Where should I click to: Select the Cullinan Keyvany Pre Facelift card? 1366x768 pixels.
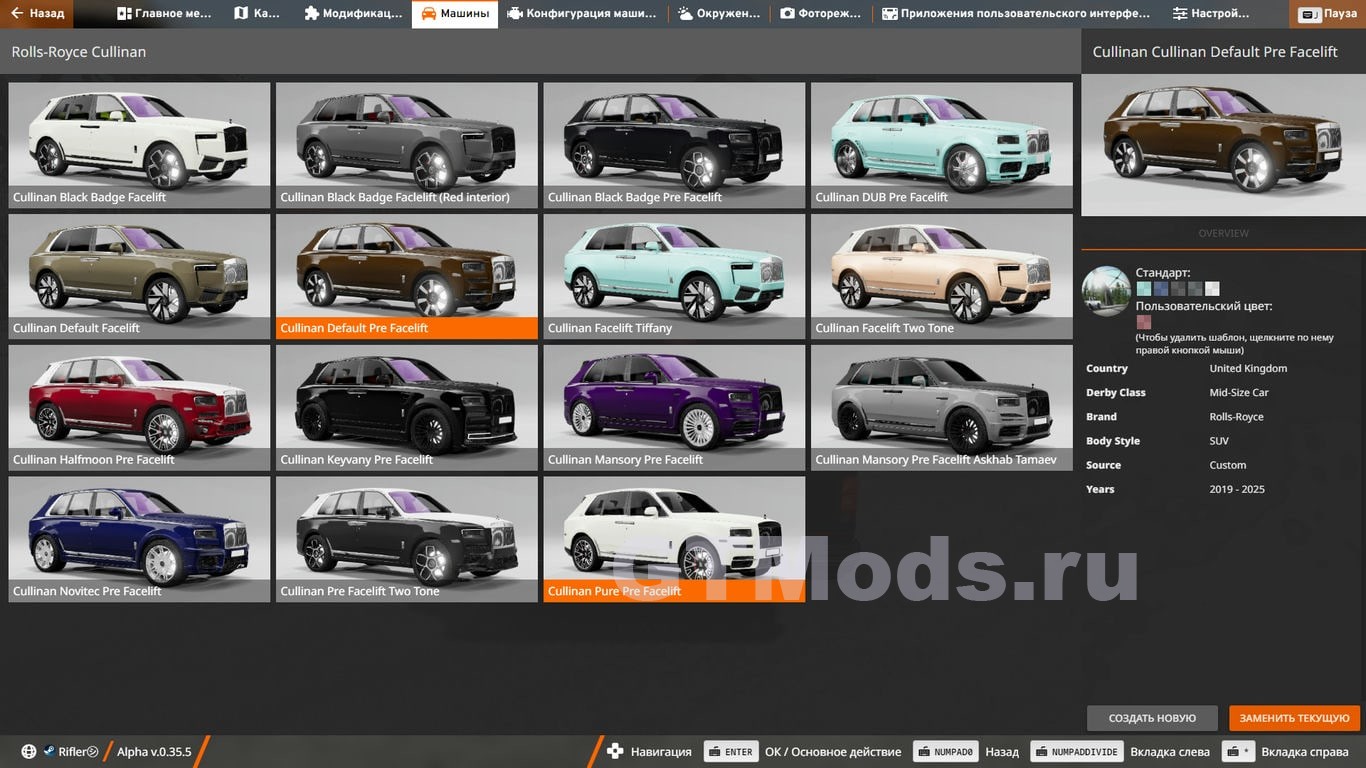click(x=407, y=408)
